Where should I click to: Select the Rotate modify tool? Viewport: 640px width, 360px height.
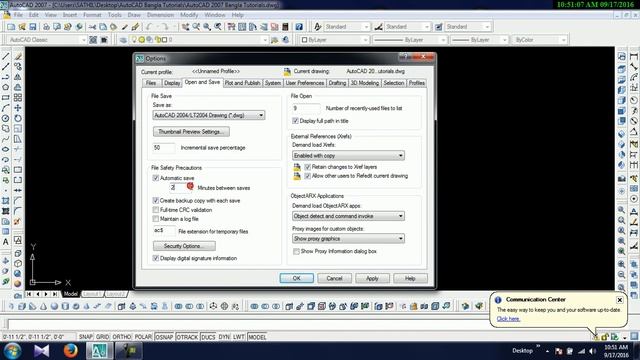pyautogui.click(x=18, y=118)
